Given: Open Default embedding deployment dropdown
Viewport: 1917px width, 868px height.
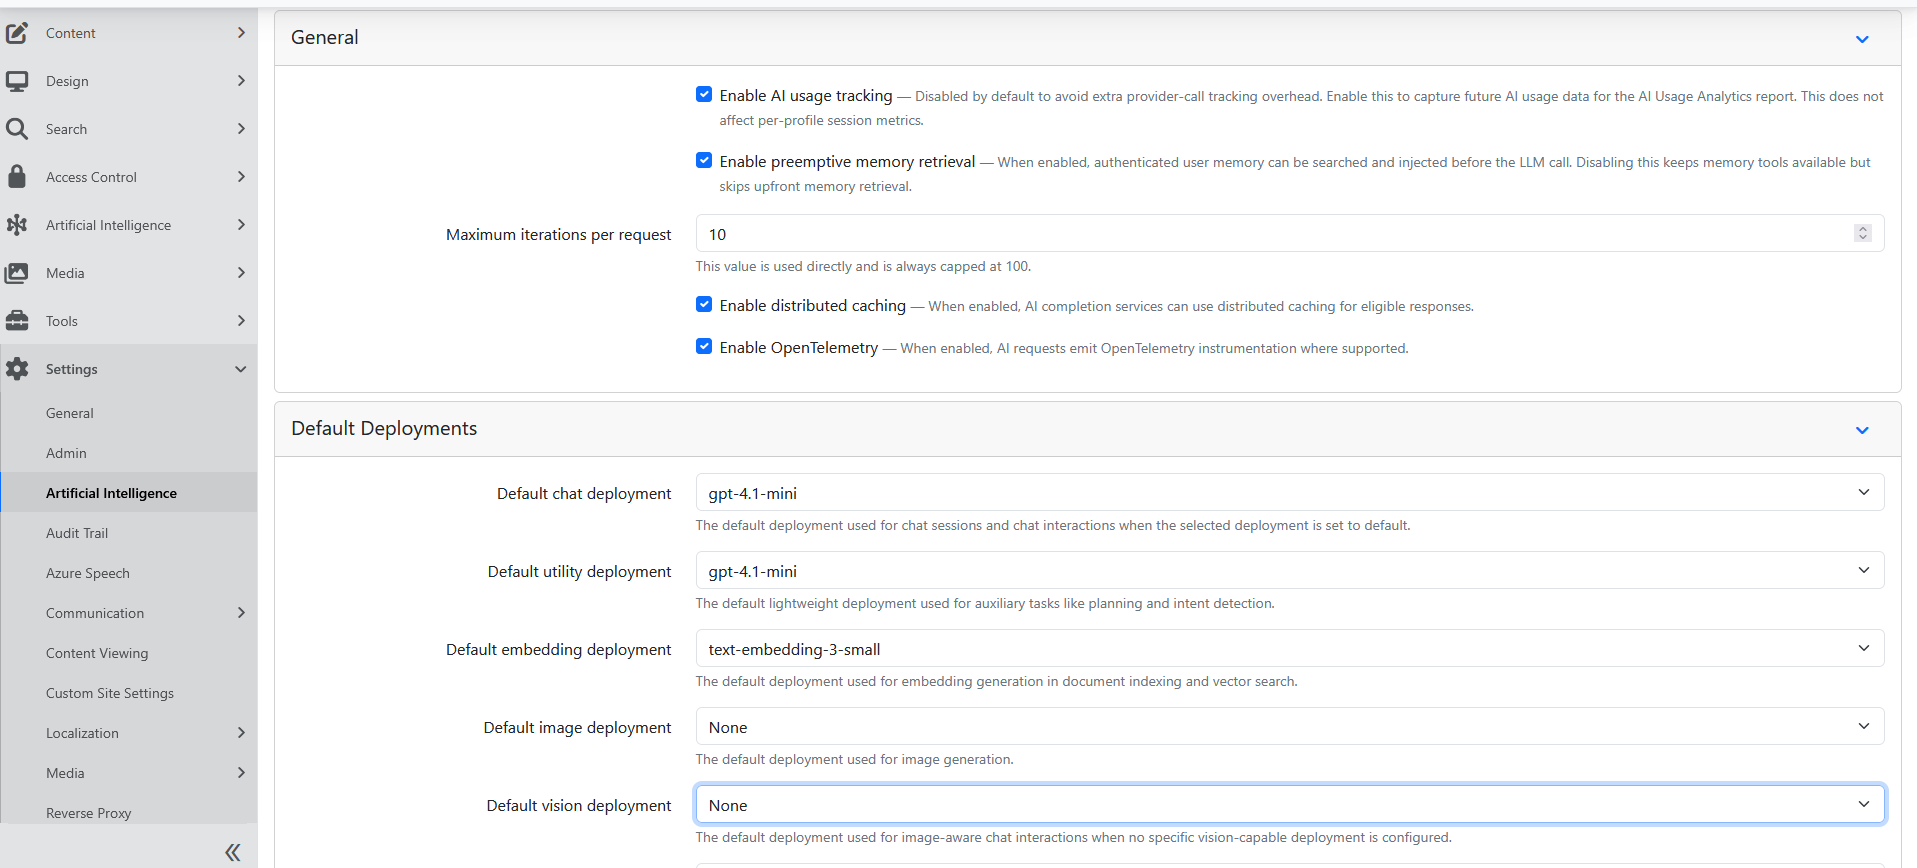Looking at the screenshot, I should (x=1290, y=648).
